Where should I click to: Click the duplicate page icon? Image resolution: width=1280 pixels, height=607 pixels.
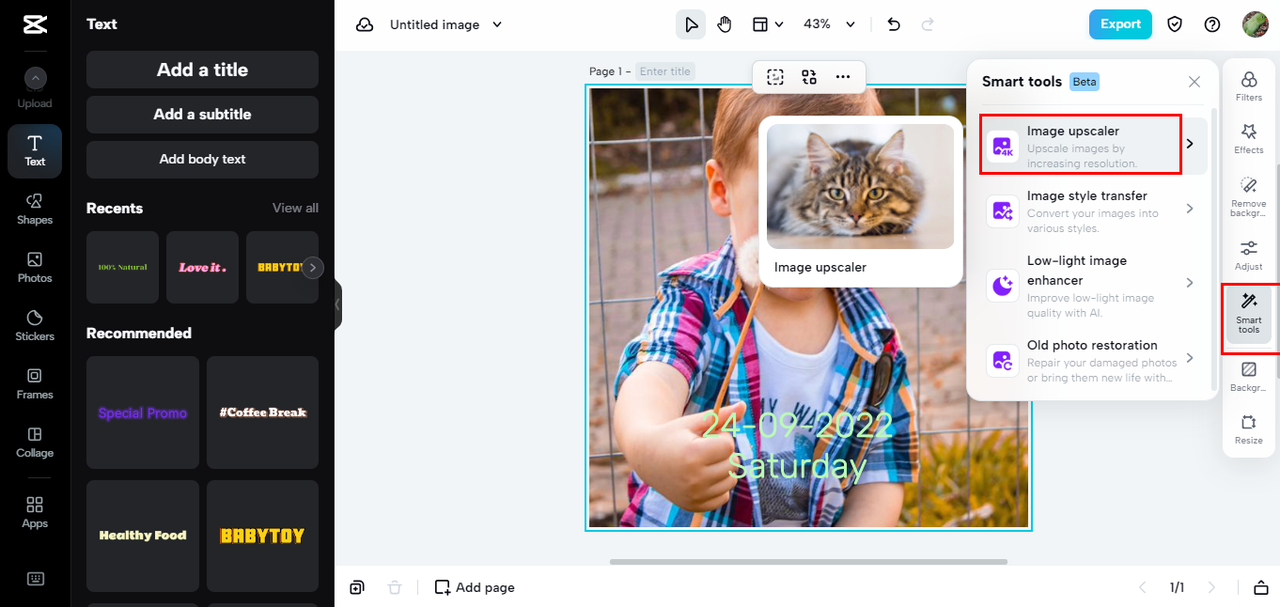(358, 587)
